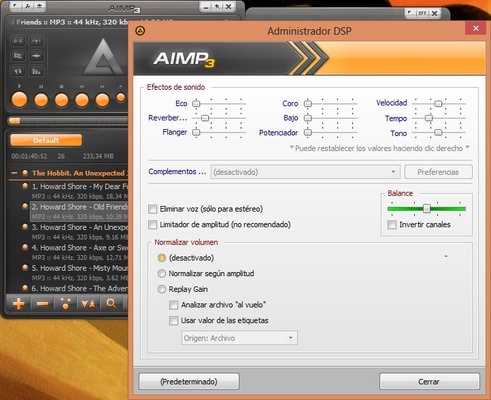The height and width of the screenshot is (400, 491).
Task: Open the playlist miscellaneous dots icon
Action: [x=65, y=304]
